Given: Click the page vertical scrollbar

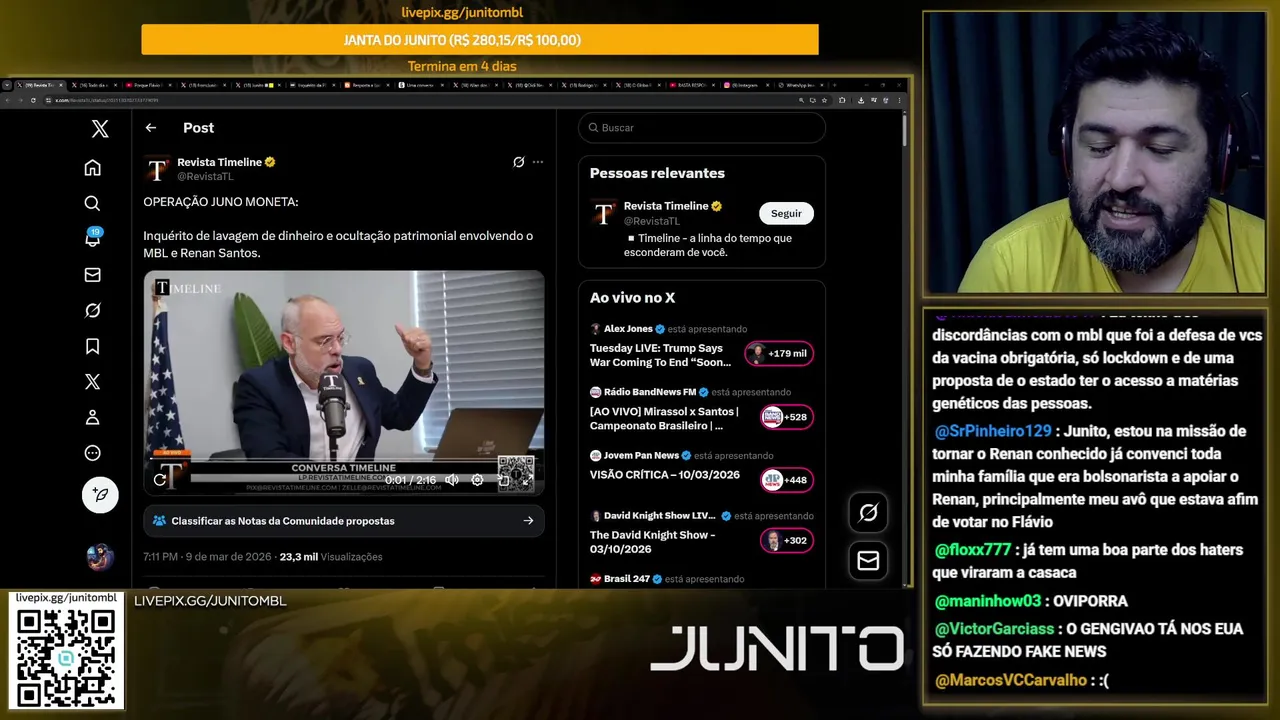Looking at the screenshot, I should tap(904, 130).
